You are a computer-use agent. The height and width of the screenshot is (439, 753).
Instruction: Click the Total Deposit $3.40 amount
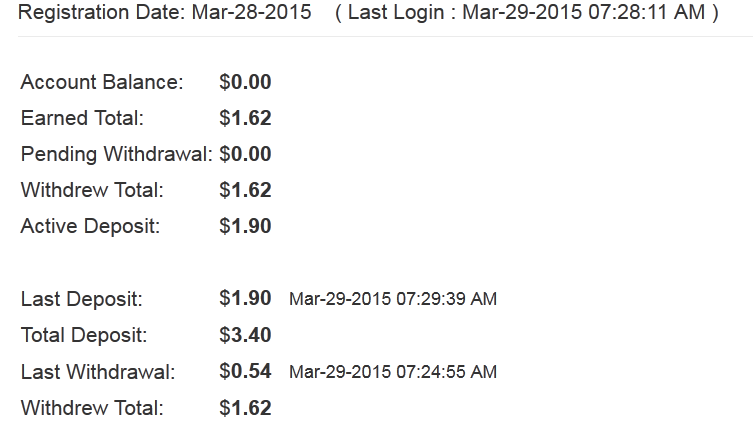245,335
